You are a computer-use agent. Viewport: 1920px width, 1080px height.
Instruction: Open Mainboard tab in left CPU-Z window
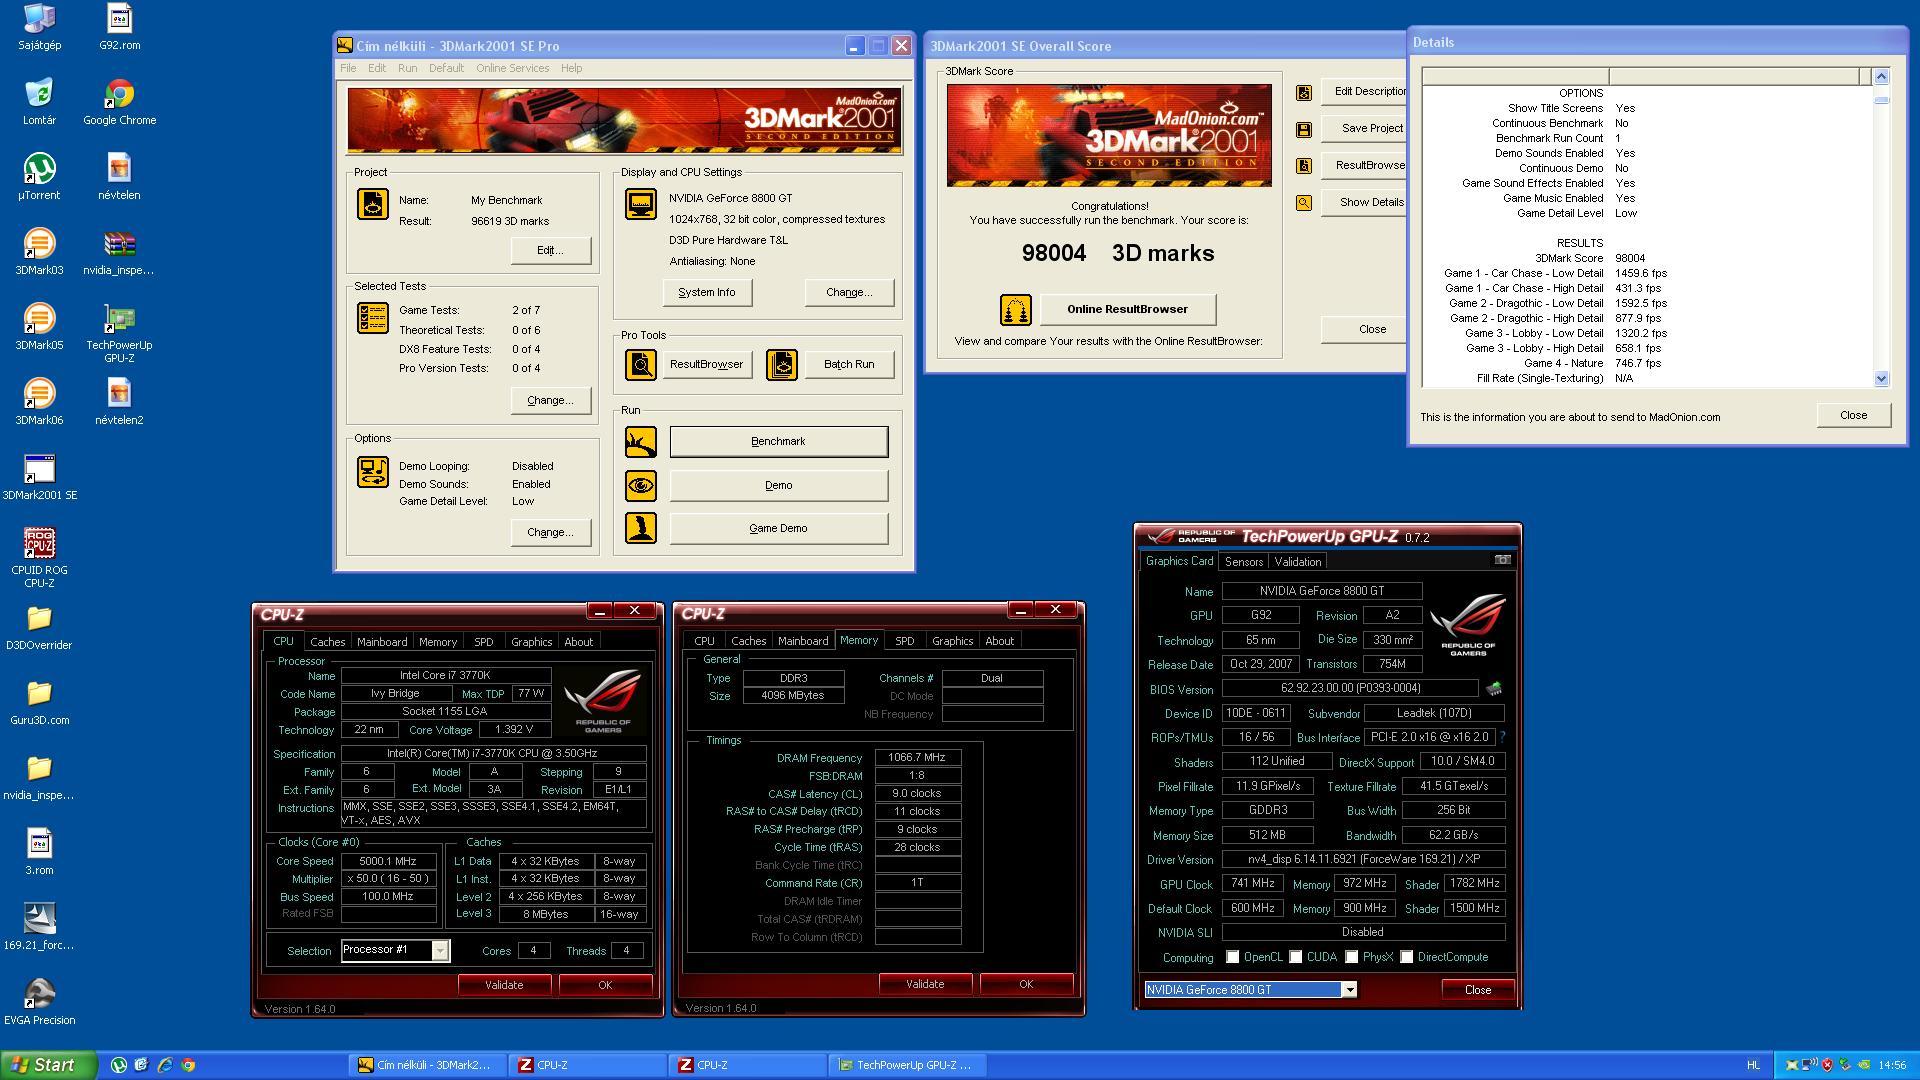click(x=382, y=642)
